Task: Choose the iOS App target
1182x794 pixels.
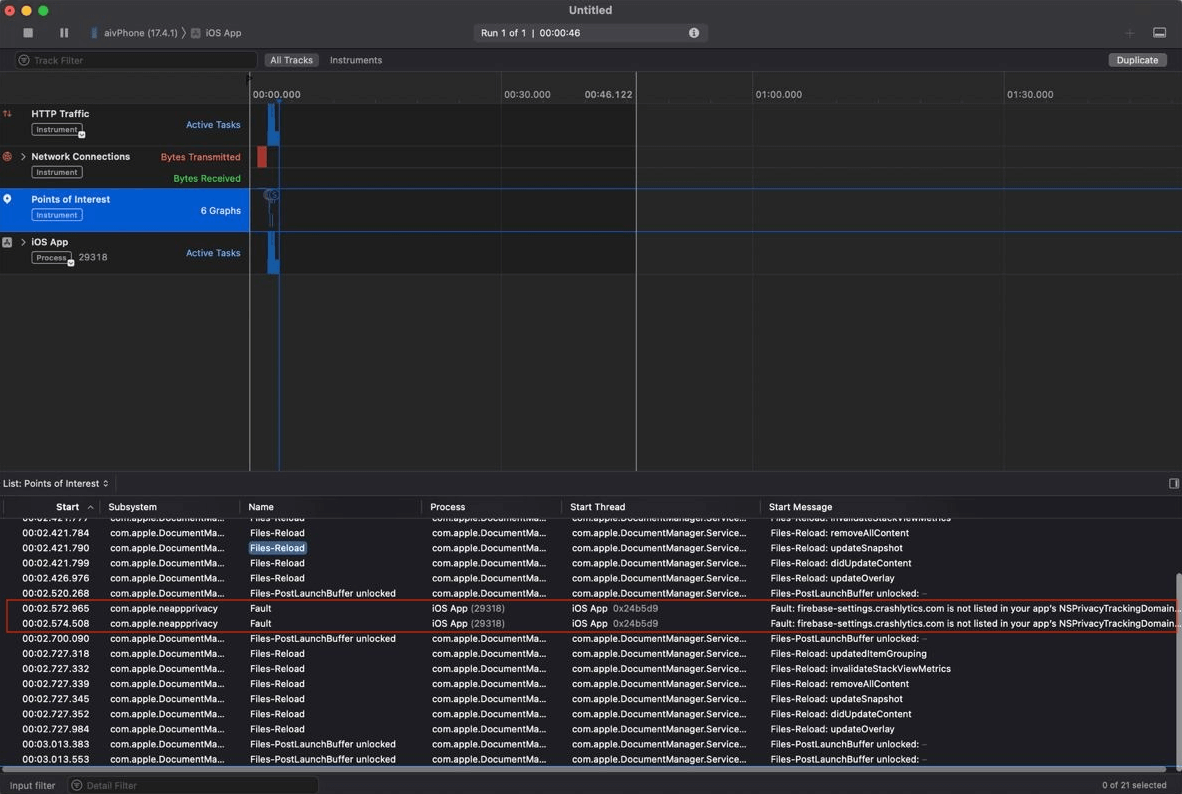Action: [x=216, y=32]
